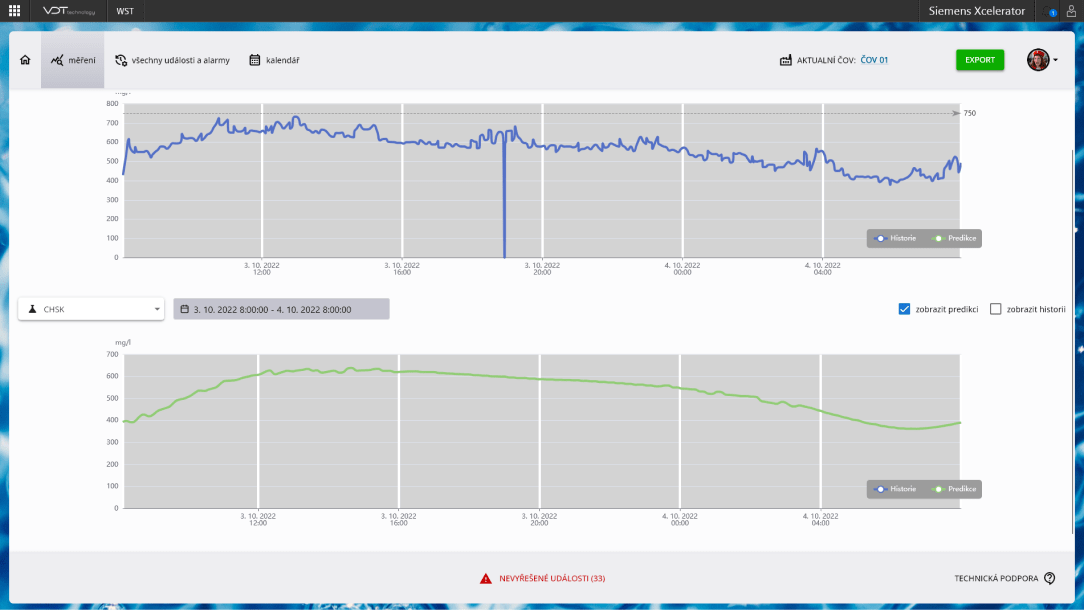Click the red unresolved events warning icon
Image resolution: width=1084 pixels, height=610 pixels.
pos(485,578)
